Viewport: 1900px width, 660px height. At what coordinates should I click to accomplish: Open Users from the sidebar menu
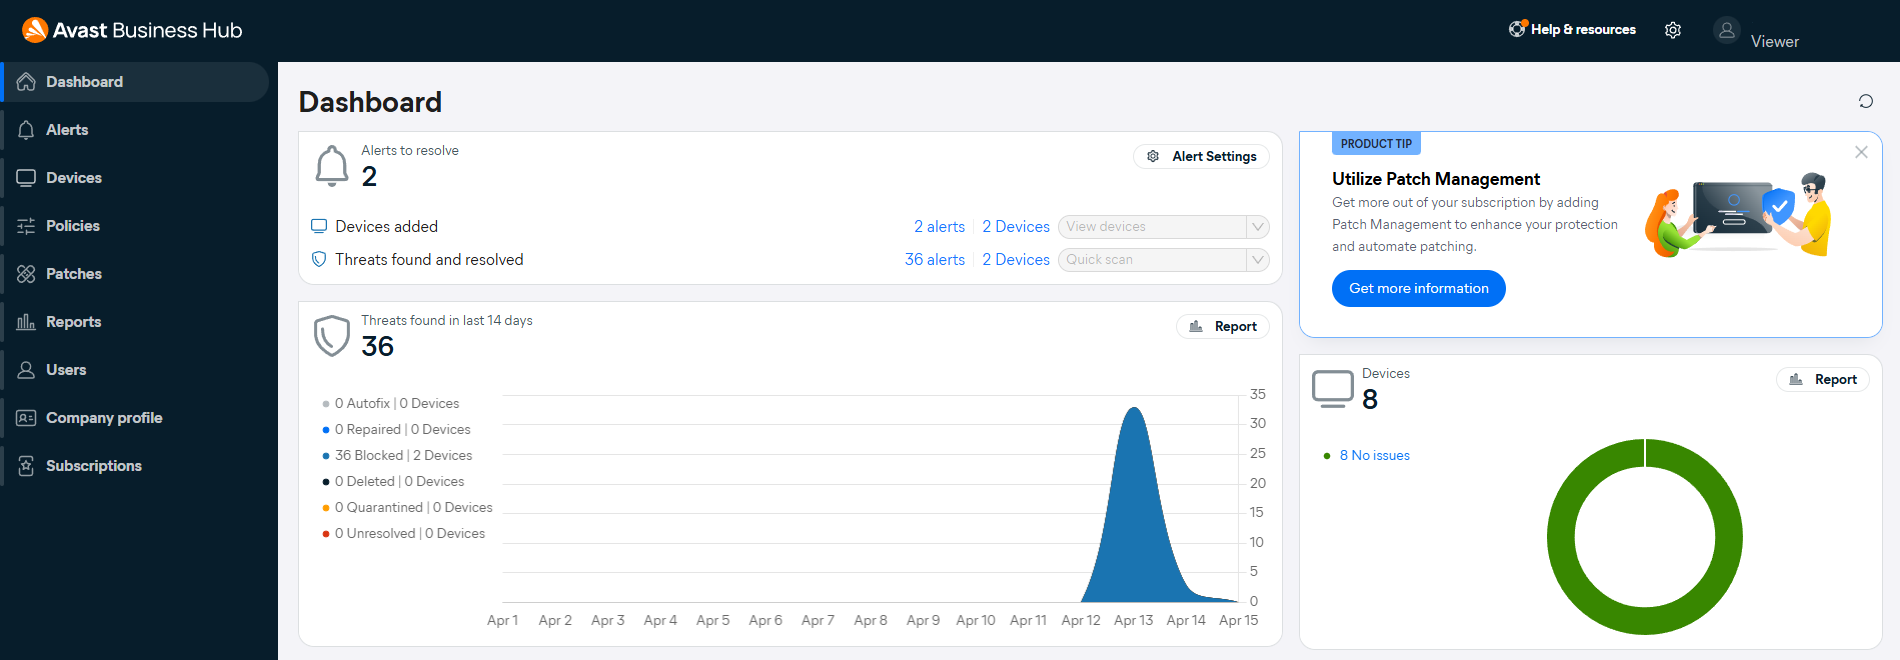[136, 370]
